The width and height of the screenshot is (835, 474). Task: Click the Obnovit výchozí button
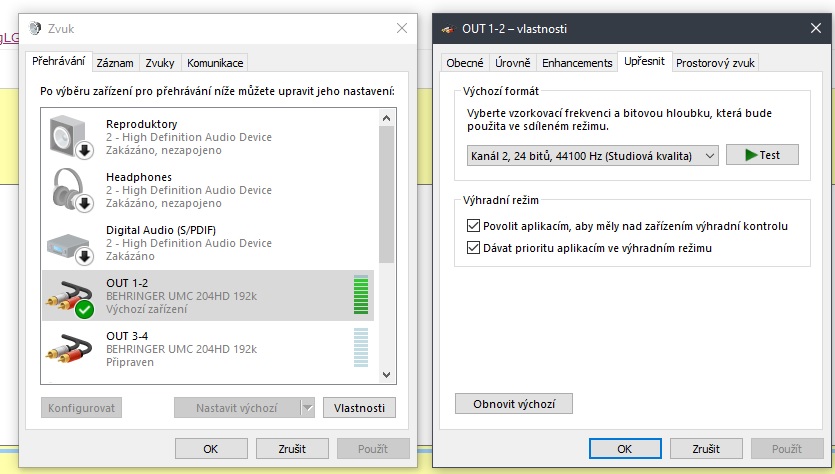point(514,403)
